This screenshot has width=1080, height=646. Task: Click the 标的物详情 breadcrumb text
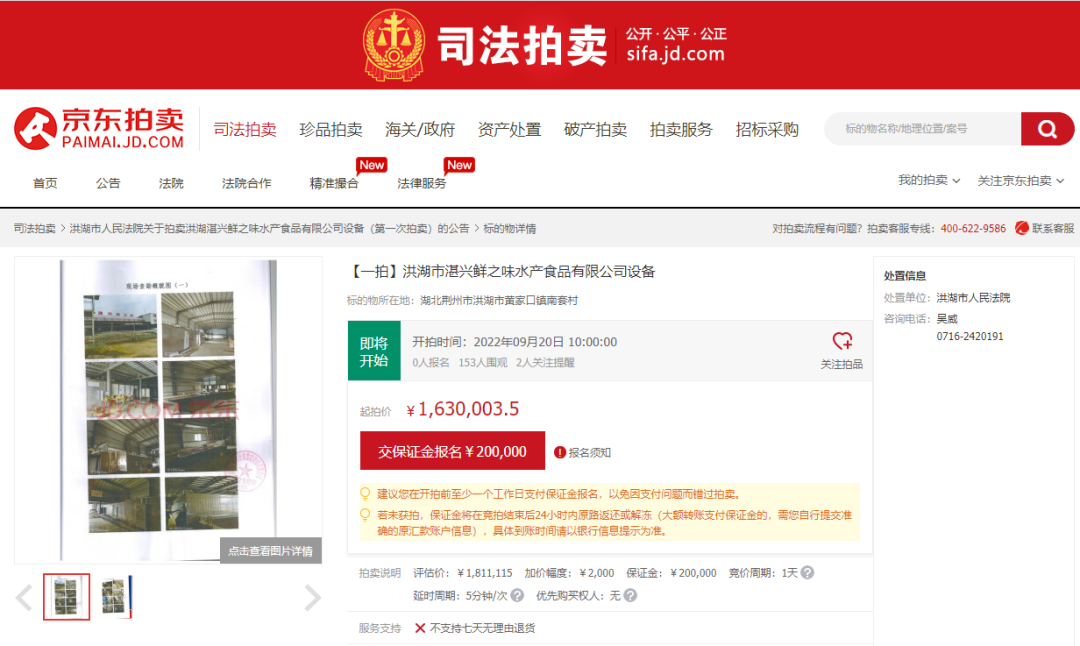[510, 228]
